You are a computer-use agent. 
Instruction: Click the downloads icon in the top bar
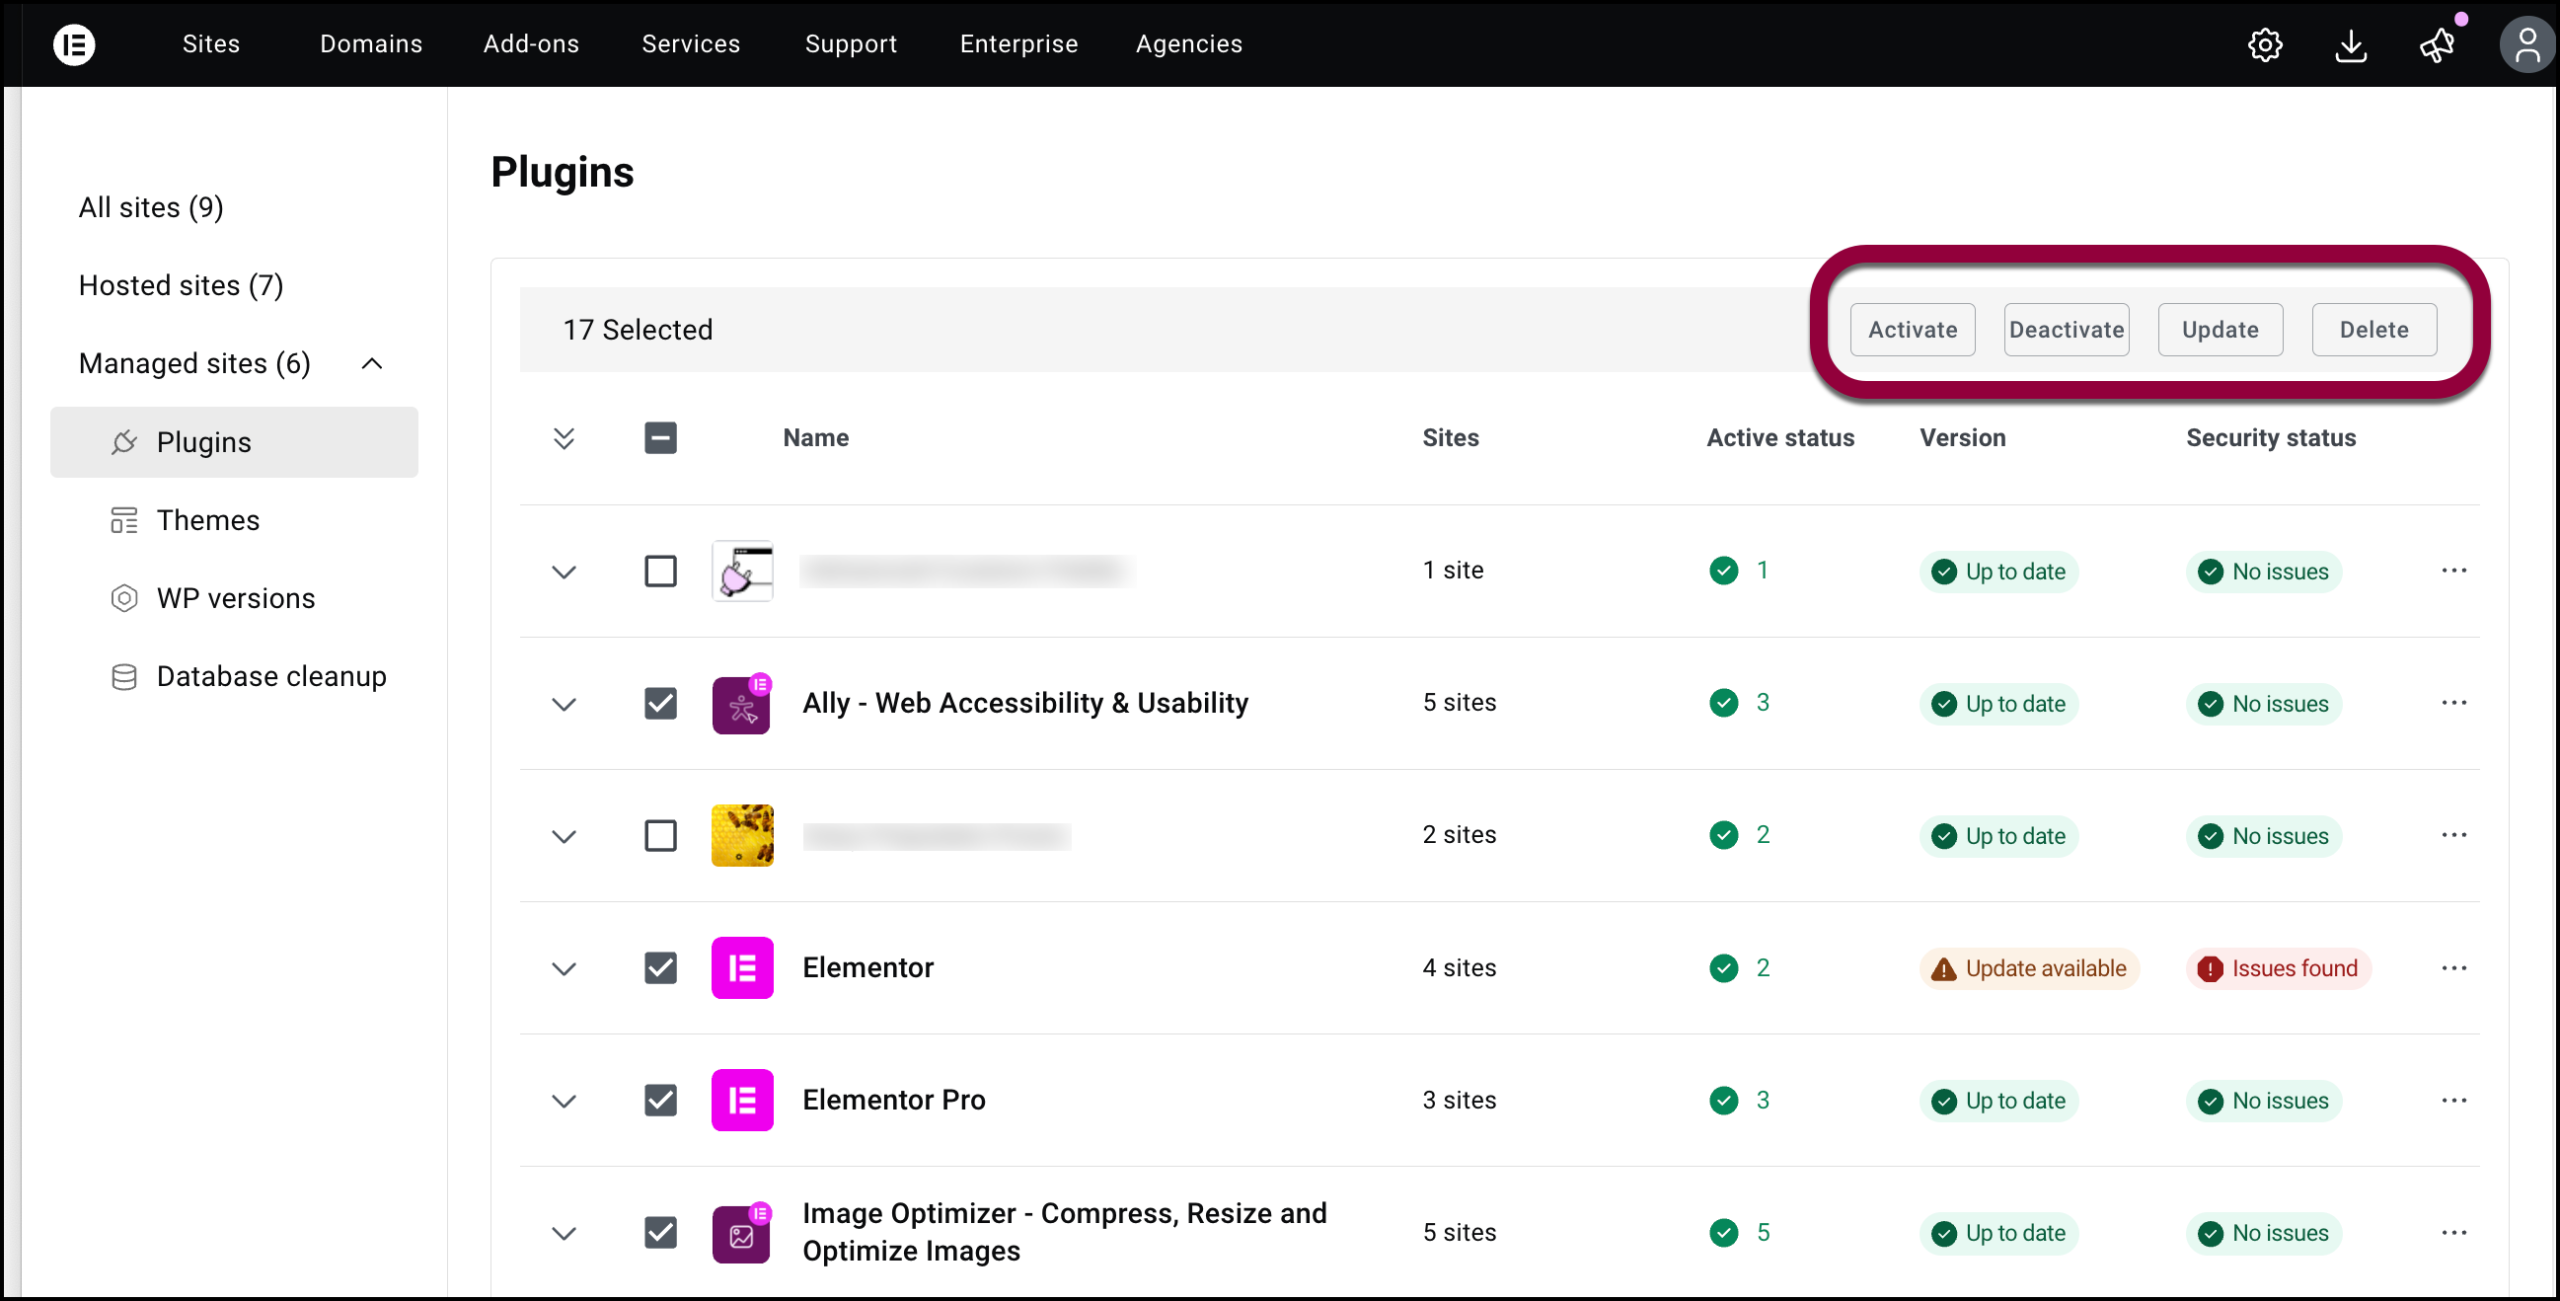[x=2352, y=45]
